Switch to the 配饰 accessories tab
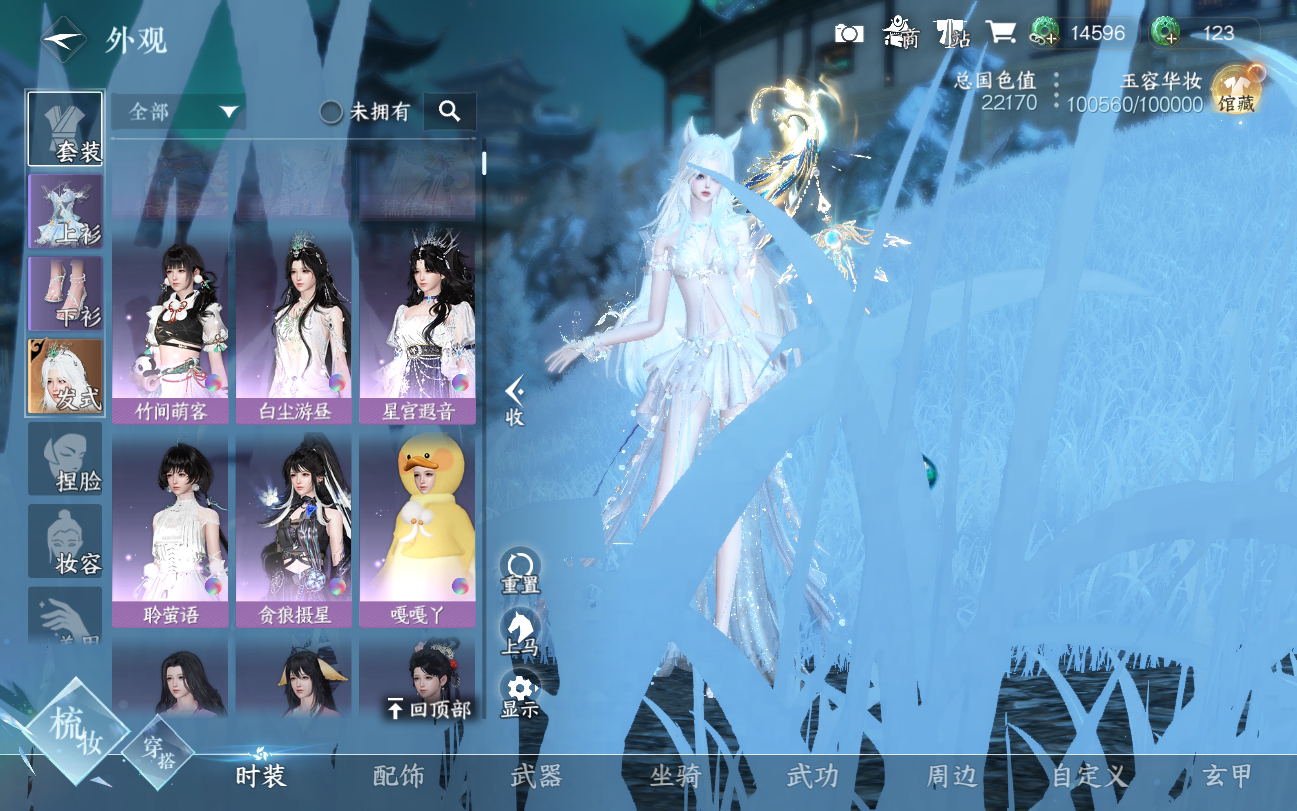The width and height of the screenshot is (1297, 811). 399,776
